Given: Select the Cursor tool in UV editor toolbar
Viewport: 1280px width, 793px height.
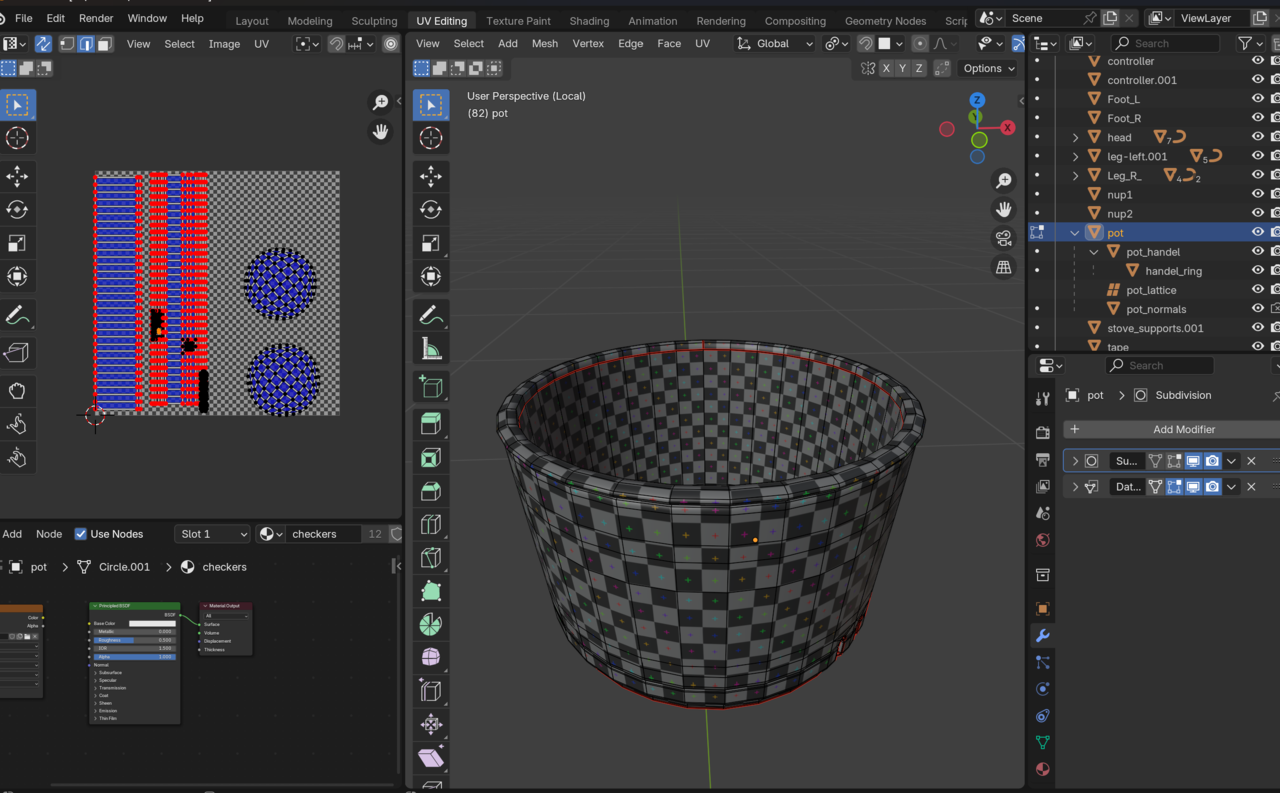Looking at the screenshot, I should point(17,138).
